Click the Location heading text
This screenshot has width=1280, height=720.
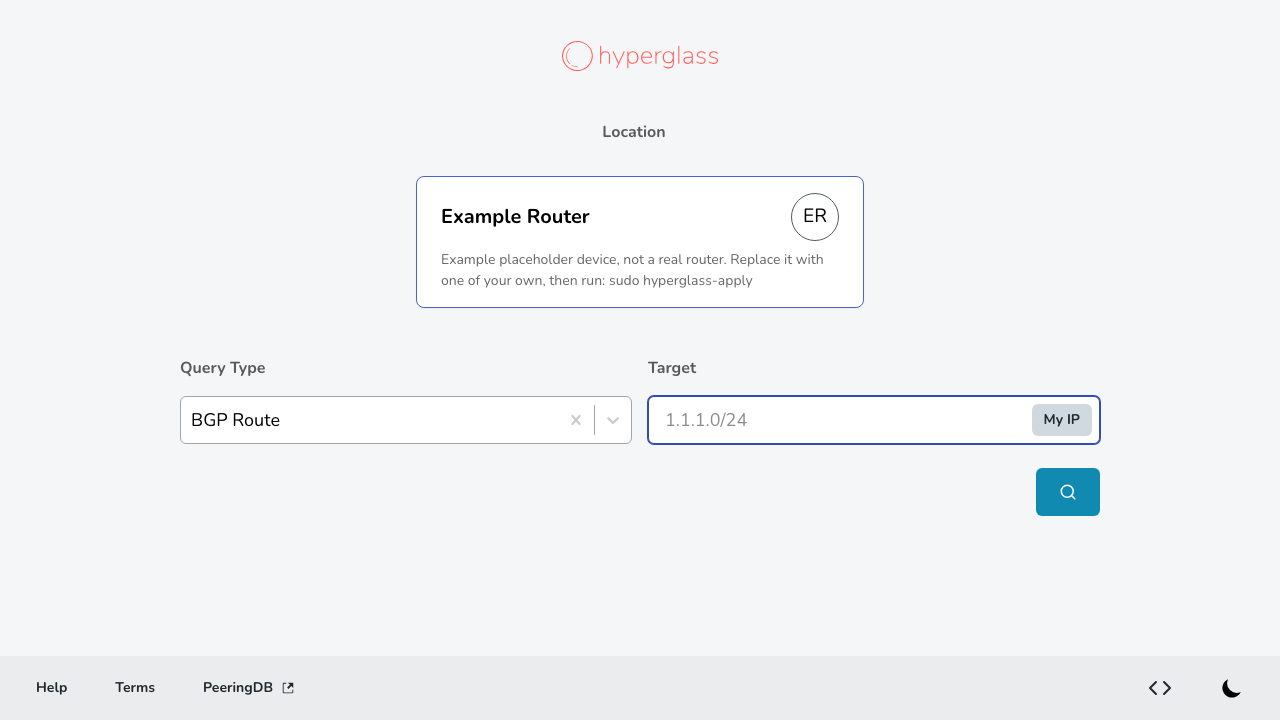coord(634,132)
